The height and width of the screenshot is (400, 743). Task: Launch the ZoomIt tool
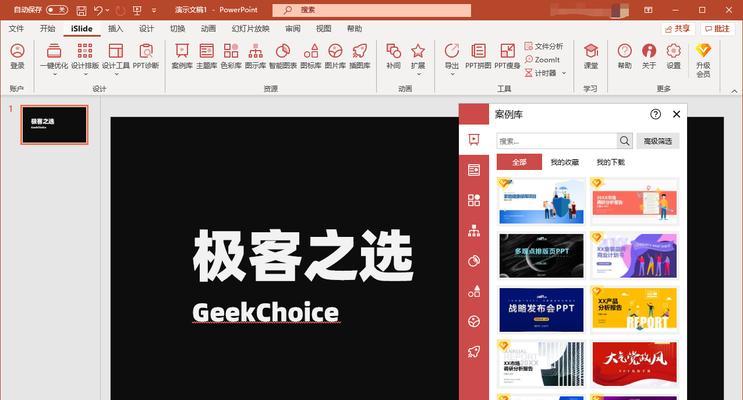click(542, 60)
